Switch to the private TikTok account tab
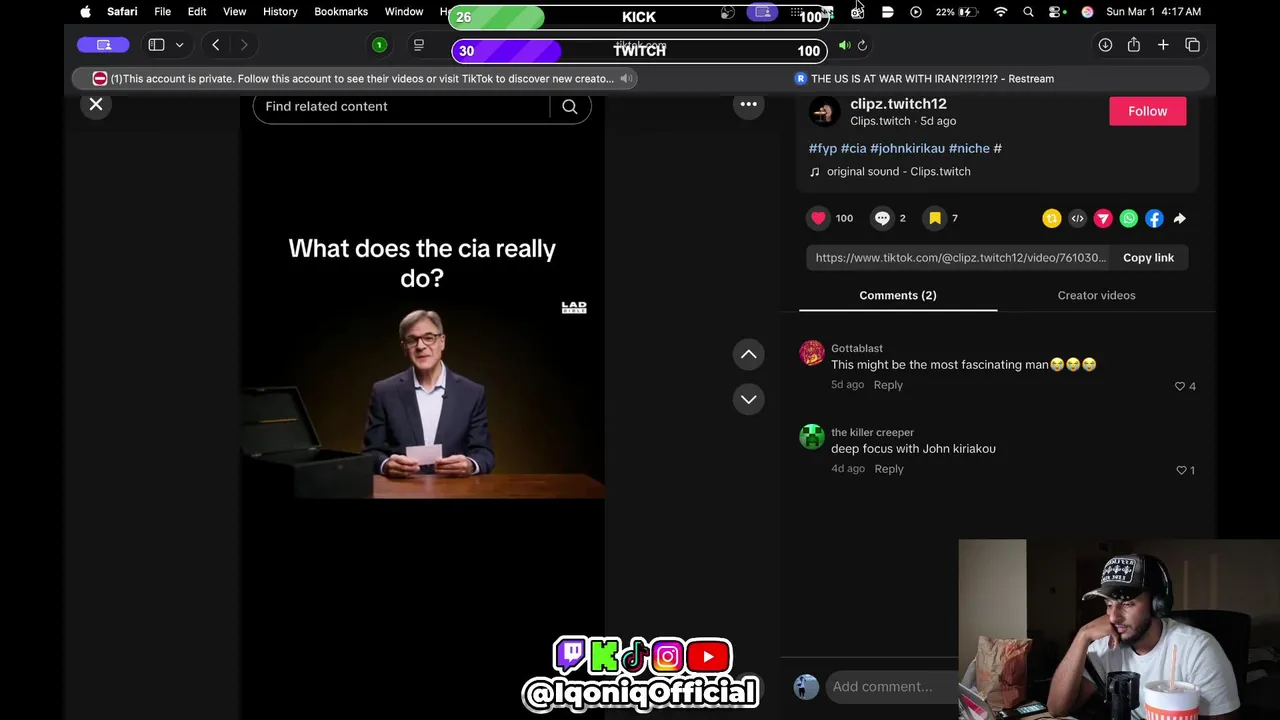Viewport: 1280px width, 720px height. pos(355,79)
